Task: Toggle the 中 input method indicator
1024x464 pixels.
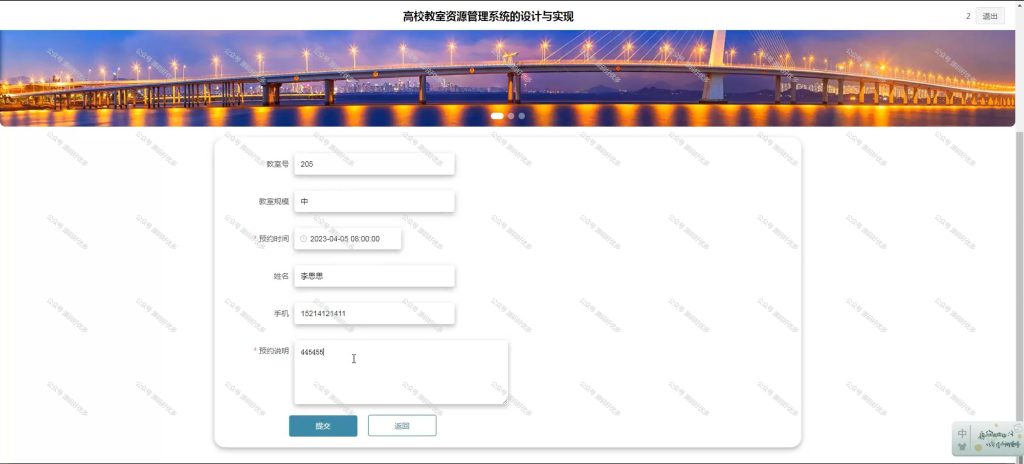Action: pos(962,434)
